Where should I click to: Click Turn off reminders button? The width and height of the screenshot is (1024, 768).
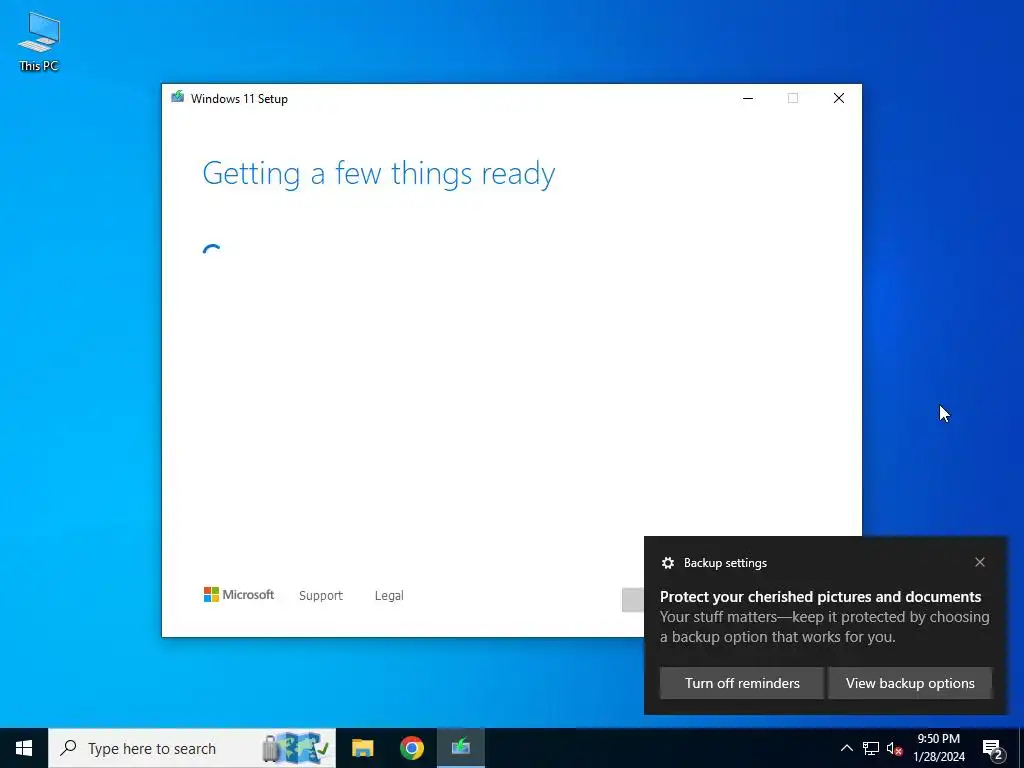point(742,683)
